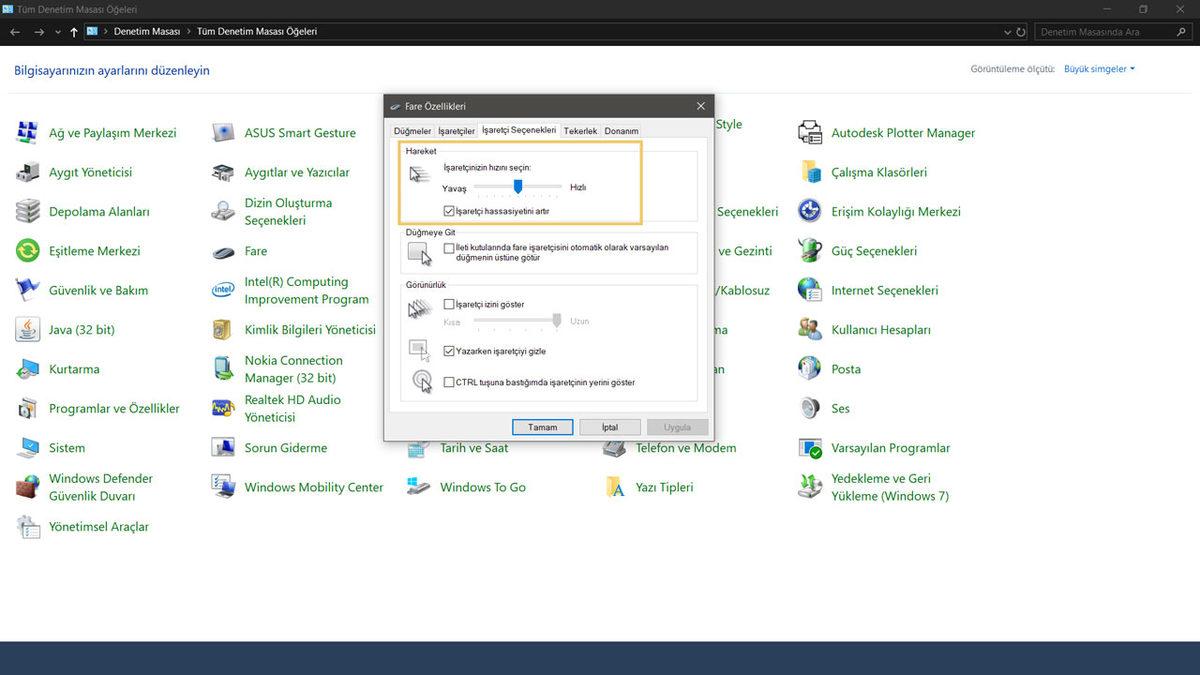Image resolution: width=1200 pixels, height=675 pixels.
Task: Open the Güvenlik ve Bakım flag icon
Action: tap(28, 290)
